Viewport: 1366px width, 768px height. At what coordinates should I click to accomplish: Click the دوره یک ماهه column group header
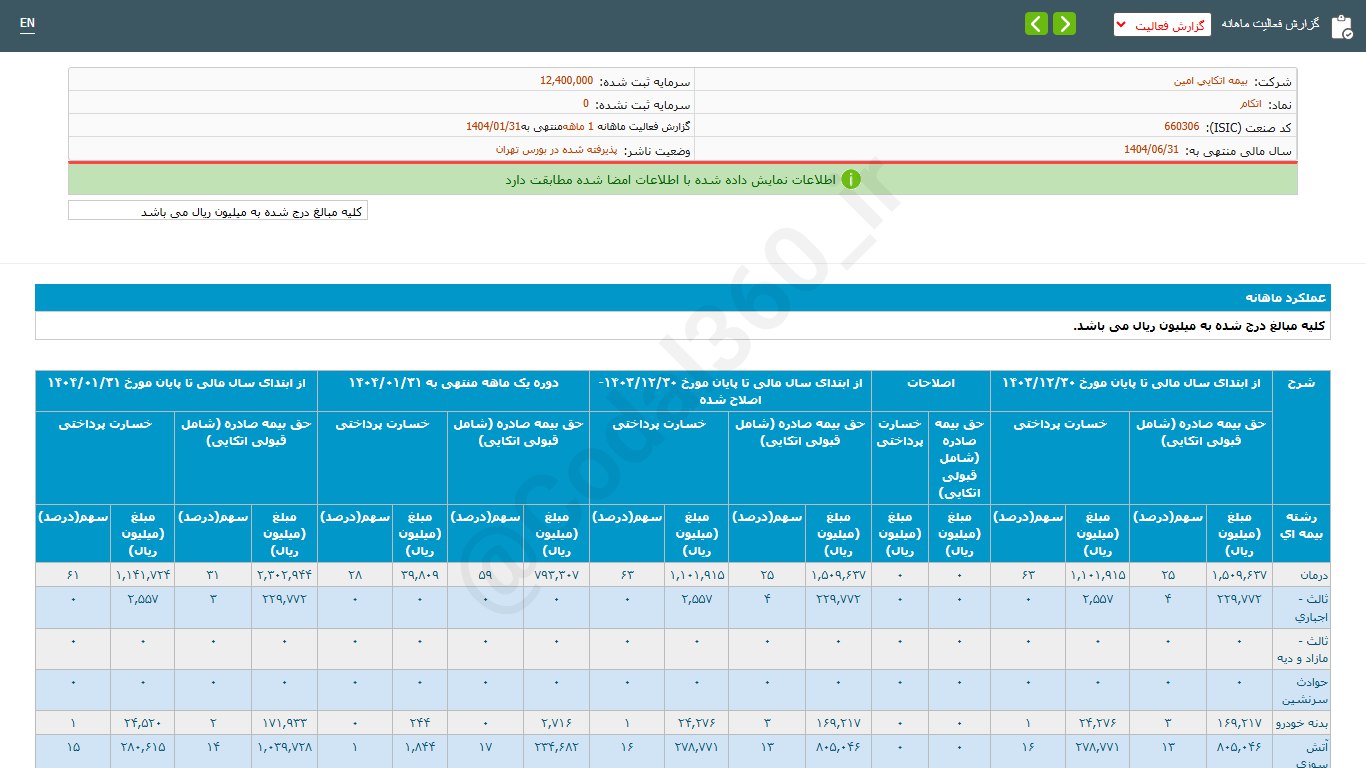point(453,383)
